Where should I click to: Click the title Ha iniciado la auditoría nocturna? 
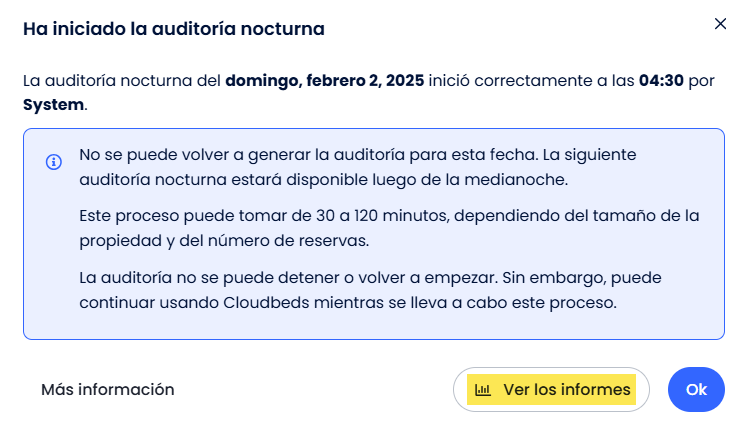174,29
